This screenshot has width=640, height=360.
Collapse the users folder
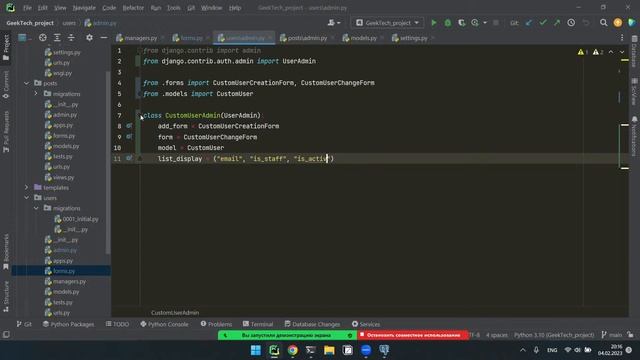[x=27, y=198]
